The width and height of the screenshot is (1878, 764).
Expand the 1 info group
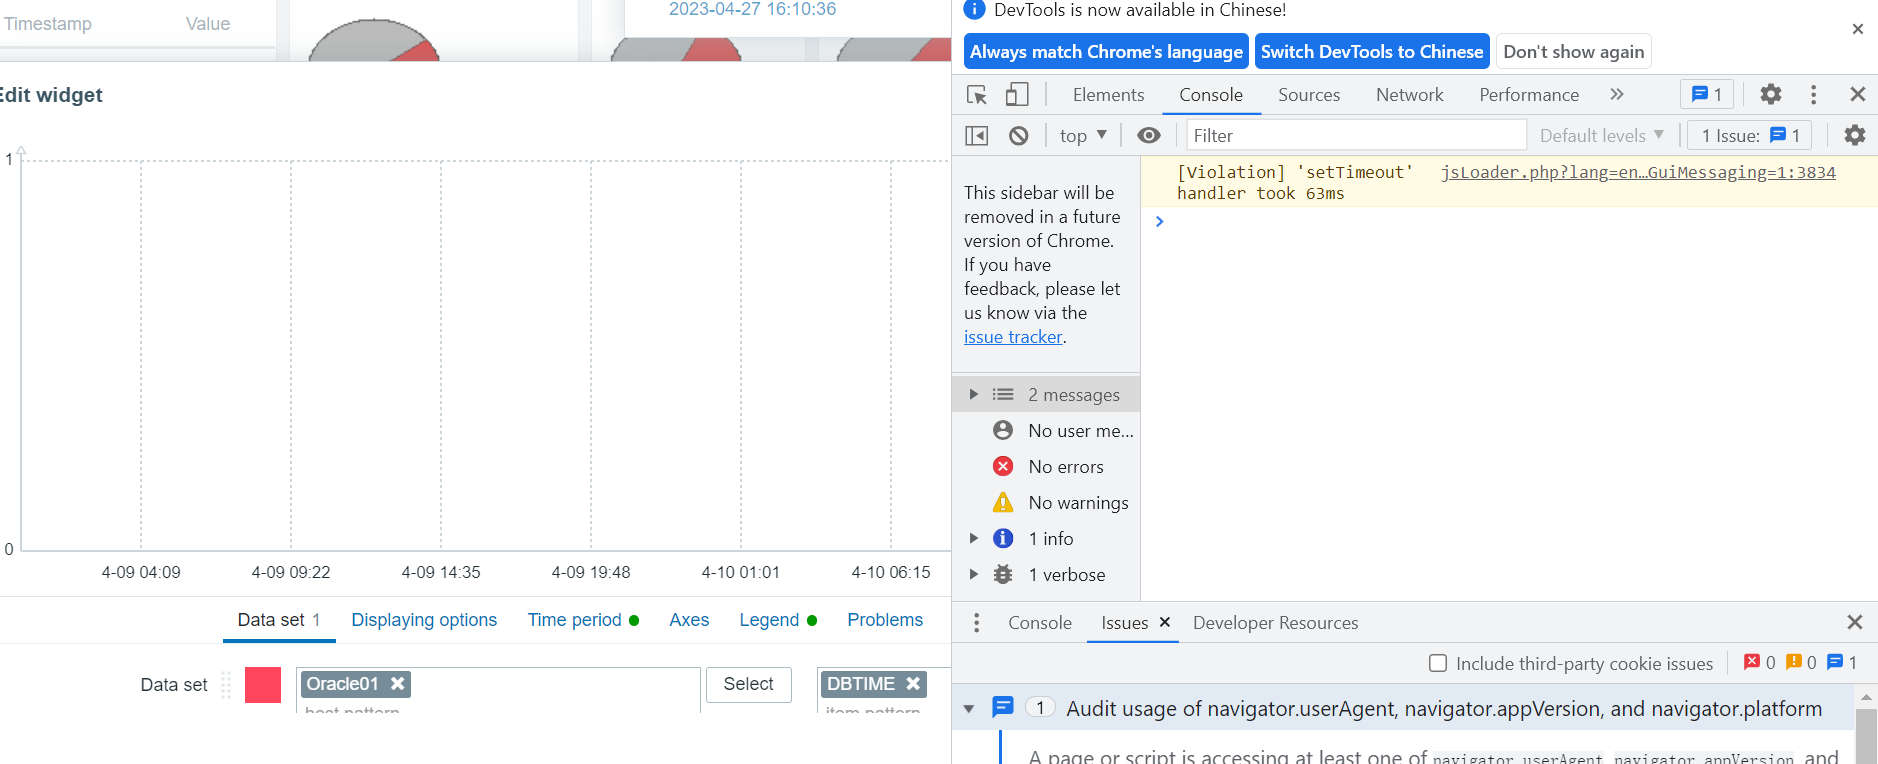(973, 539)
